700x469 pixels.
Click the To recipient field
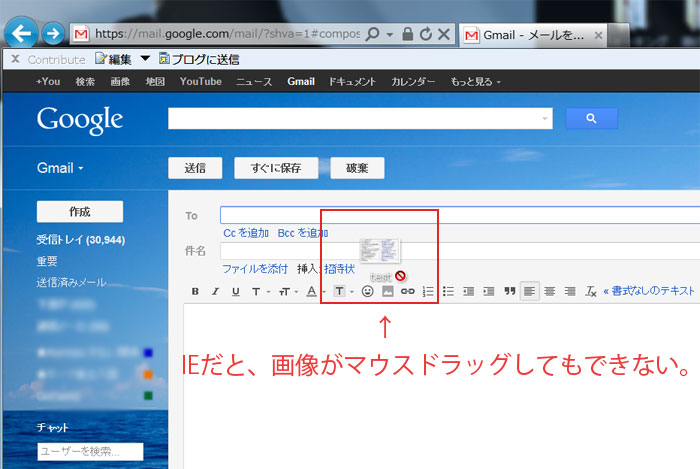(x=460, y=215)
